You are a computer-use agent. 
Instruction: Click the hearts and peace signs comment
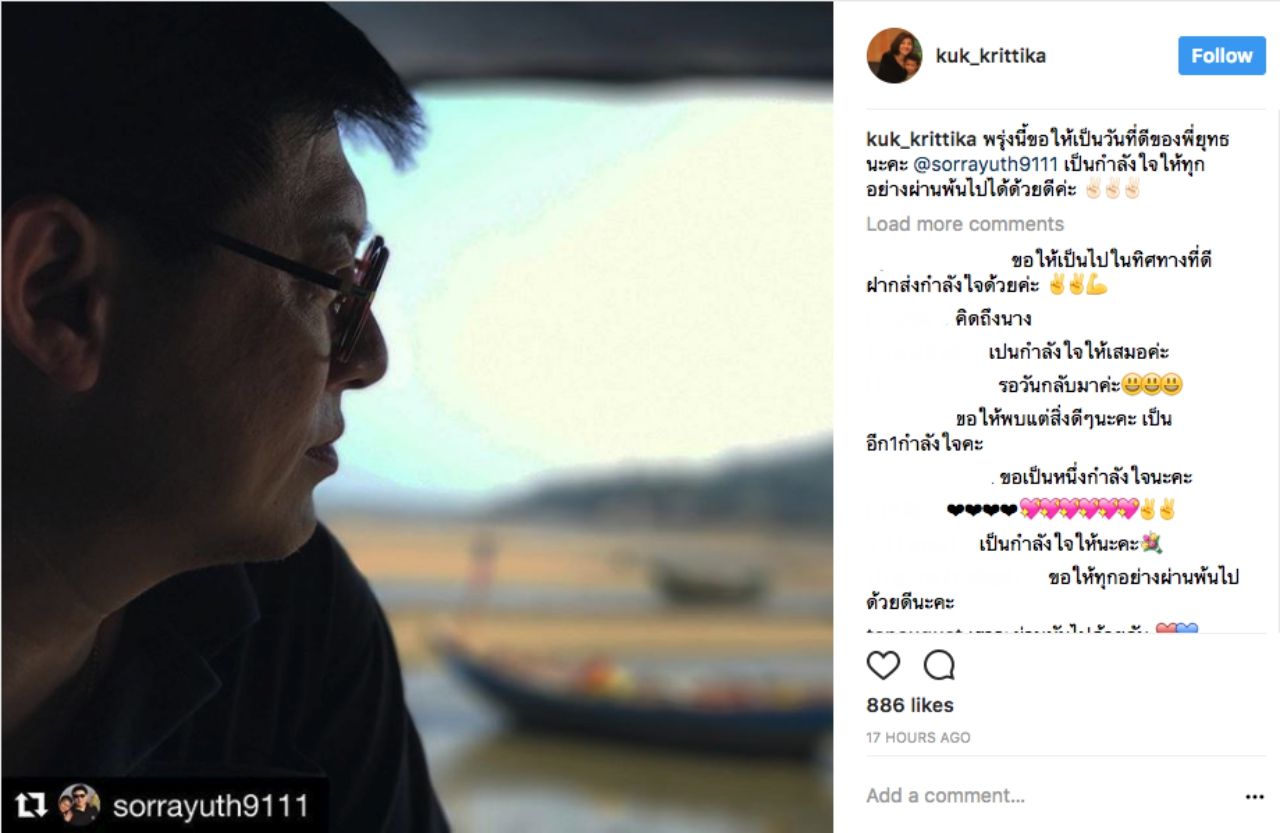[x=1061, y=510]
